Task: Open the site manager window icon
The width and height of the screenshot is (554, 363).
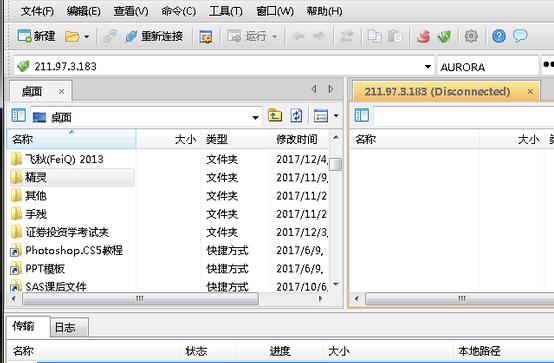Action: 206,36
